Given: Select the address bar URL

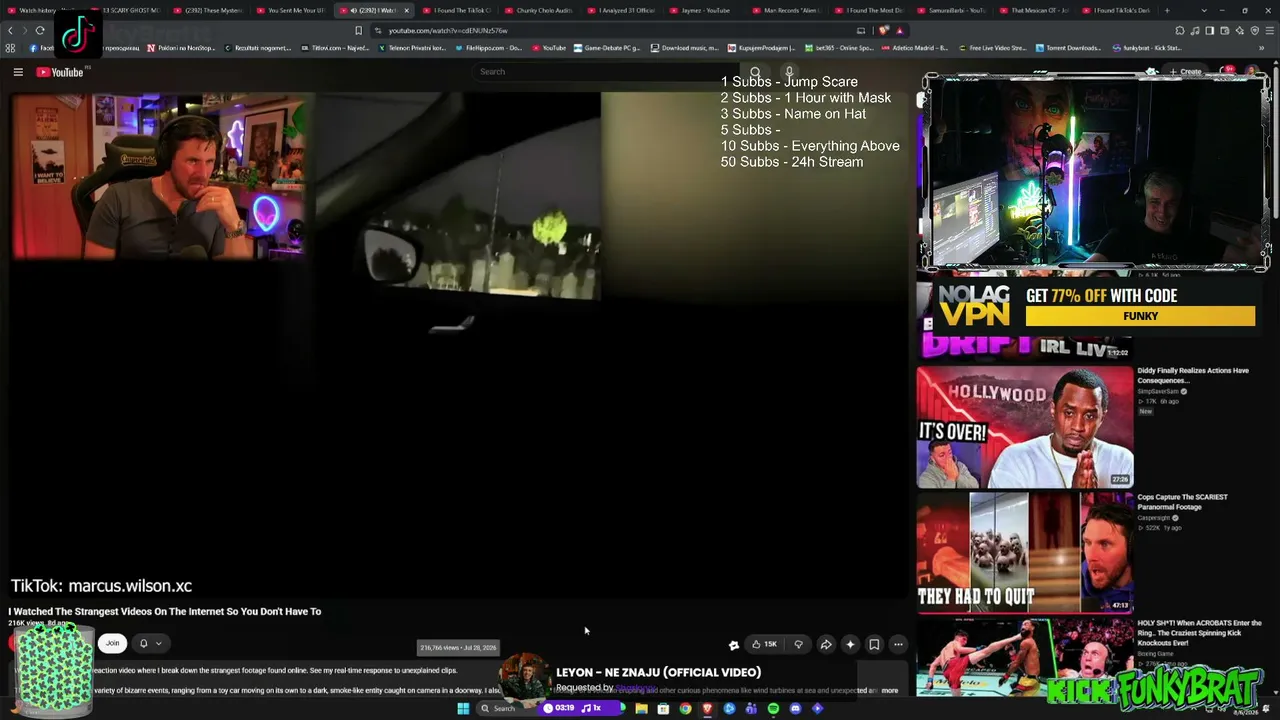Looking at the screenshot, I should tap(448, 30).
